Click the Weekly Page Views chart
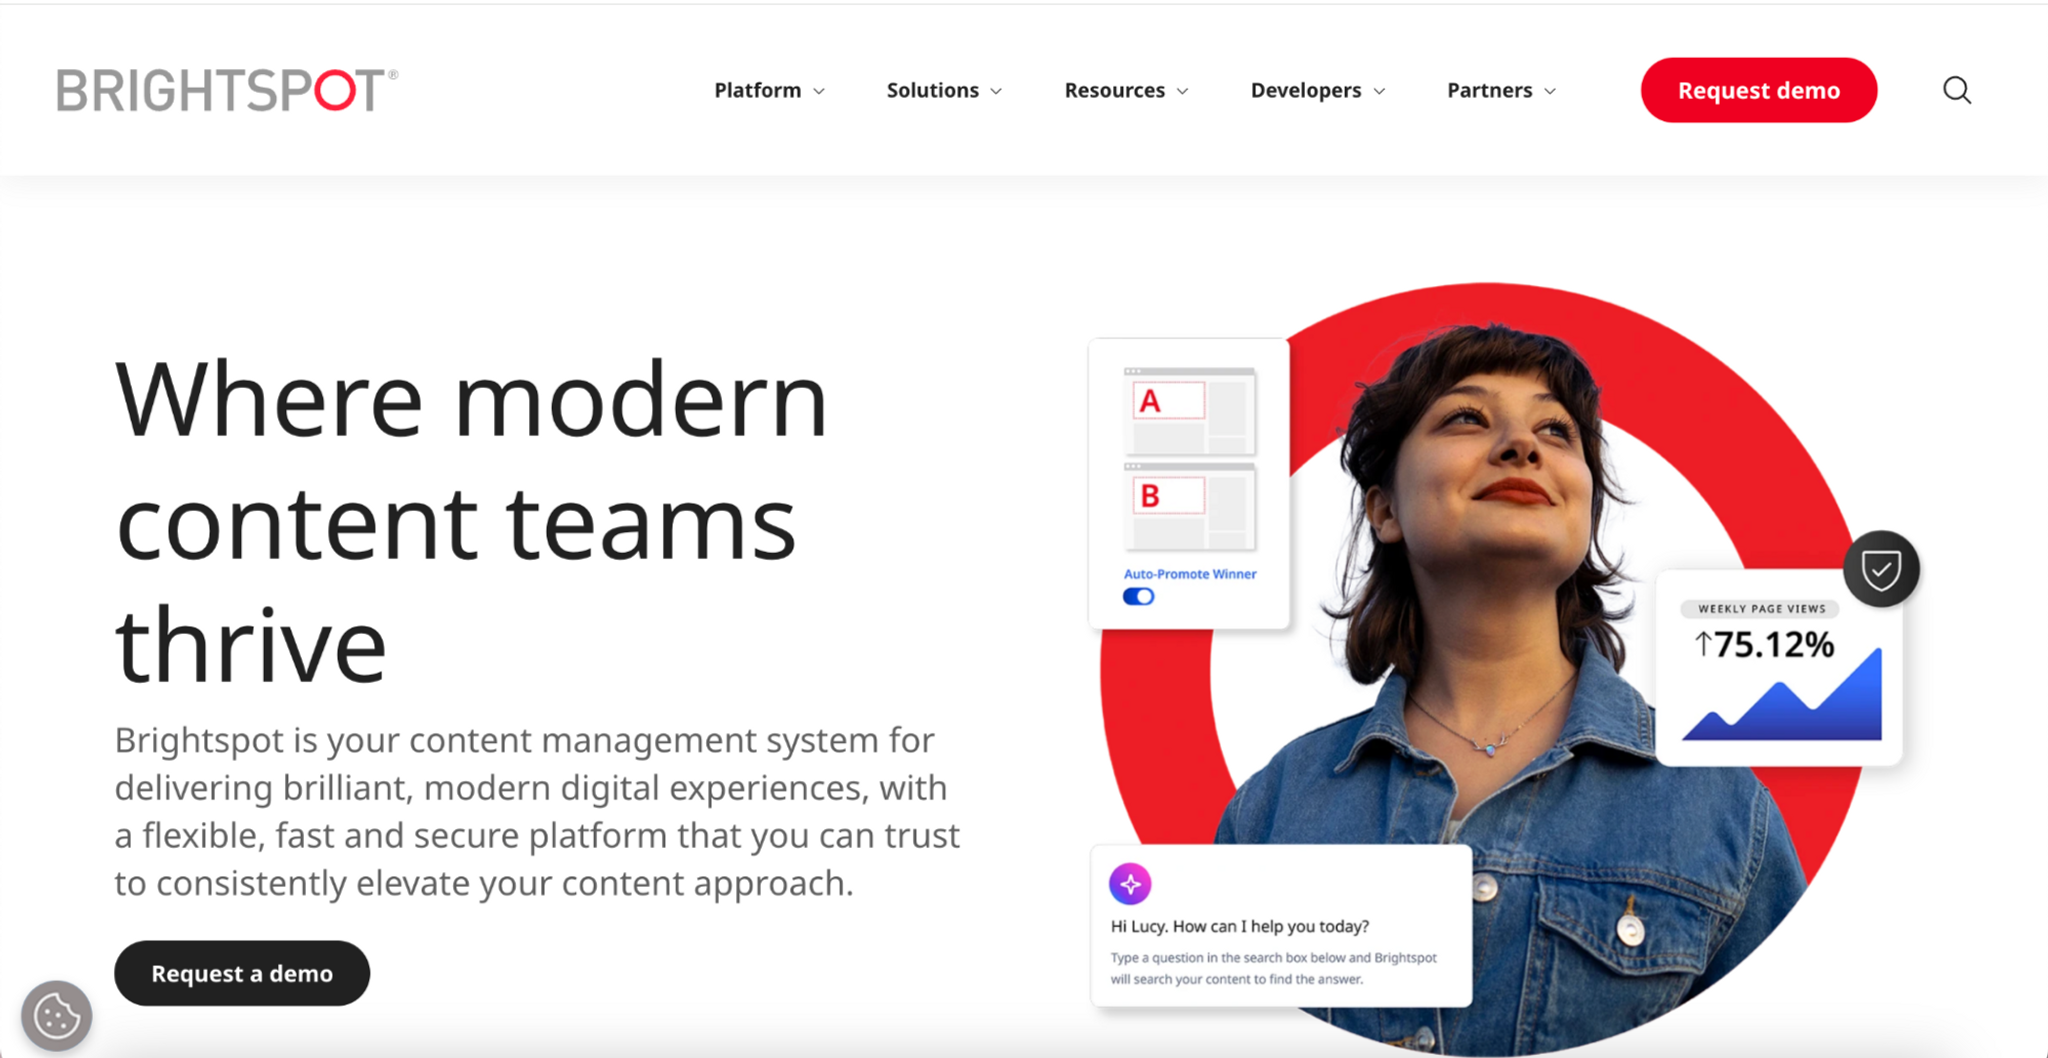Viewport: 2048px width, 1058px height. [x=1782, y=695]
